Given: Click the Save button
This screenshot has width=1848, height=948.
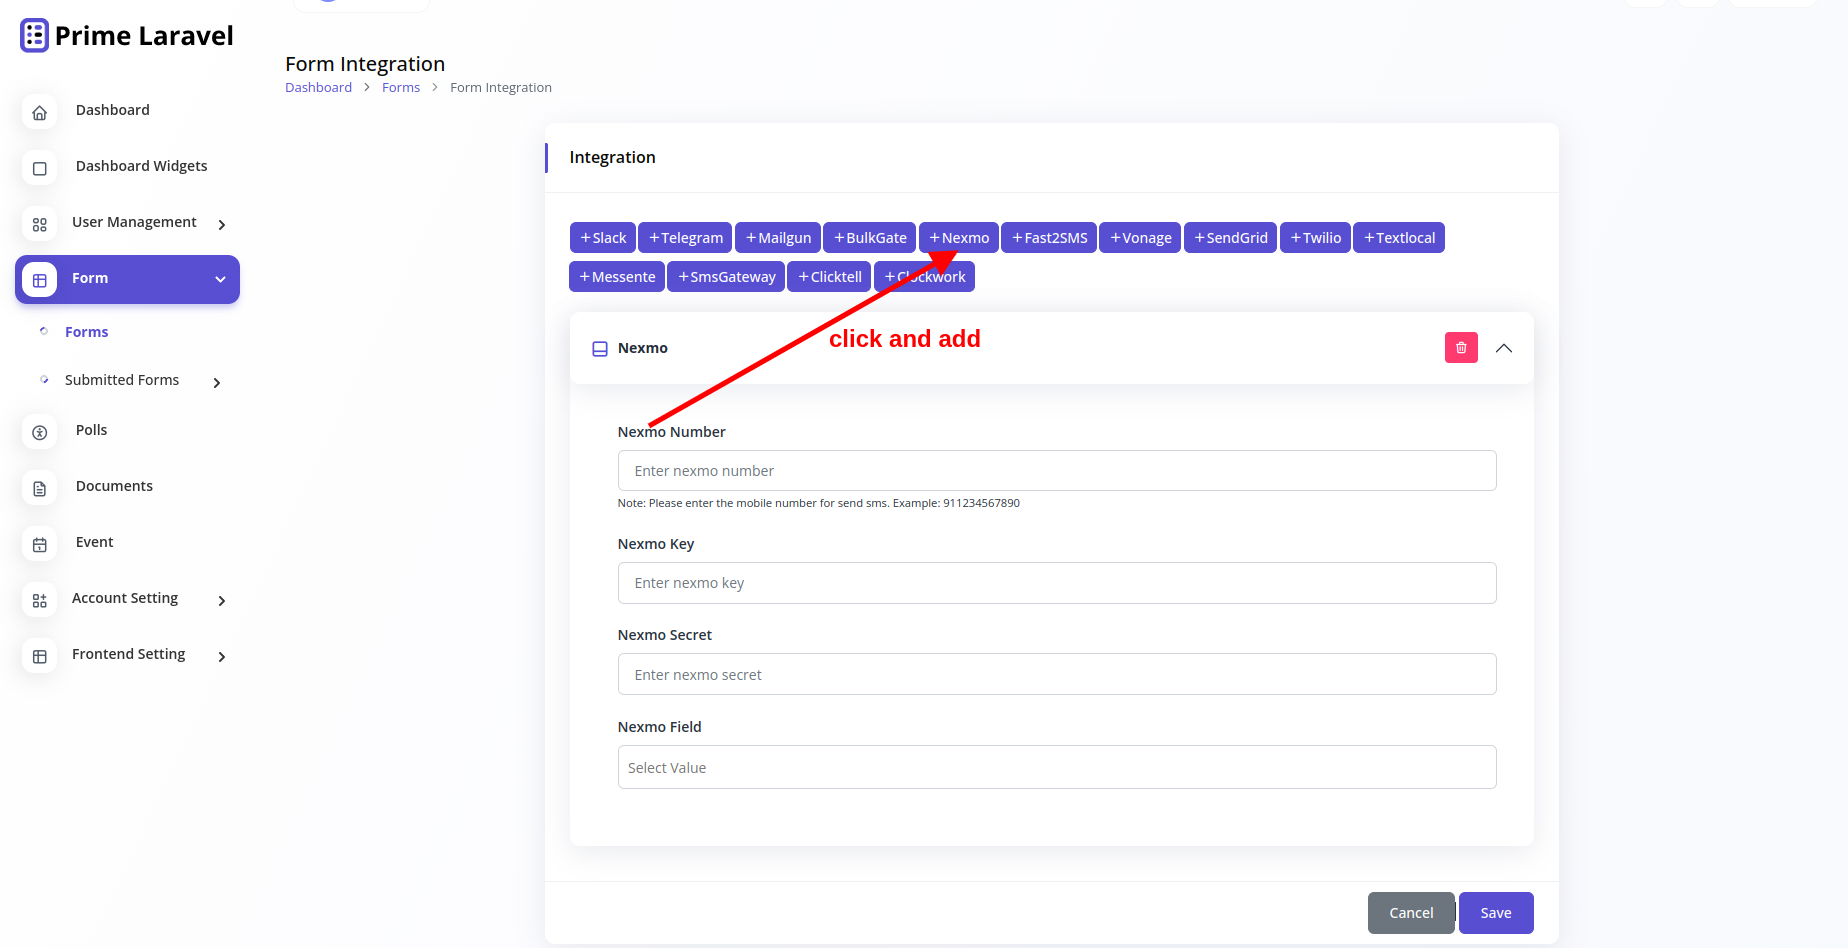Looking at the screenshot, I should coord(1496,912).
